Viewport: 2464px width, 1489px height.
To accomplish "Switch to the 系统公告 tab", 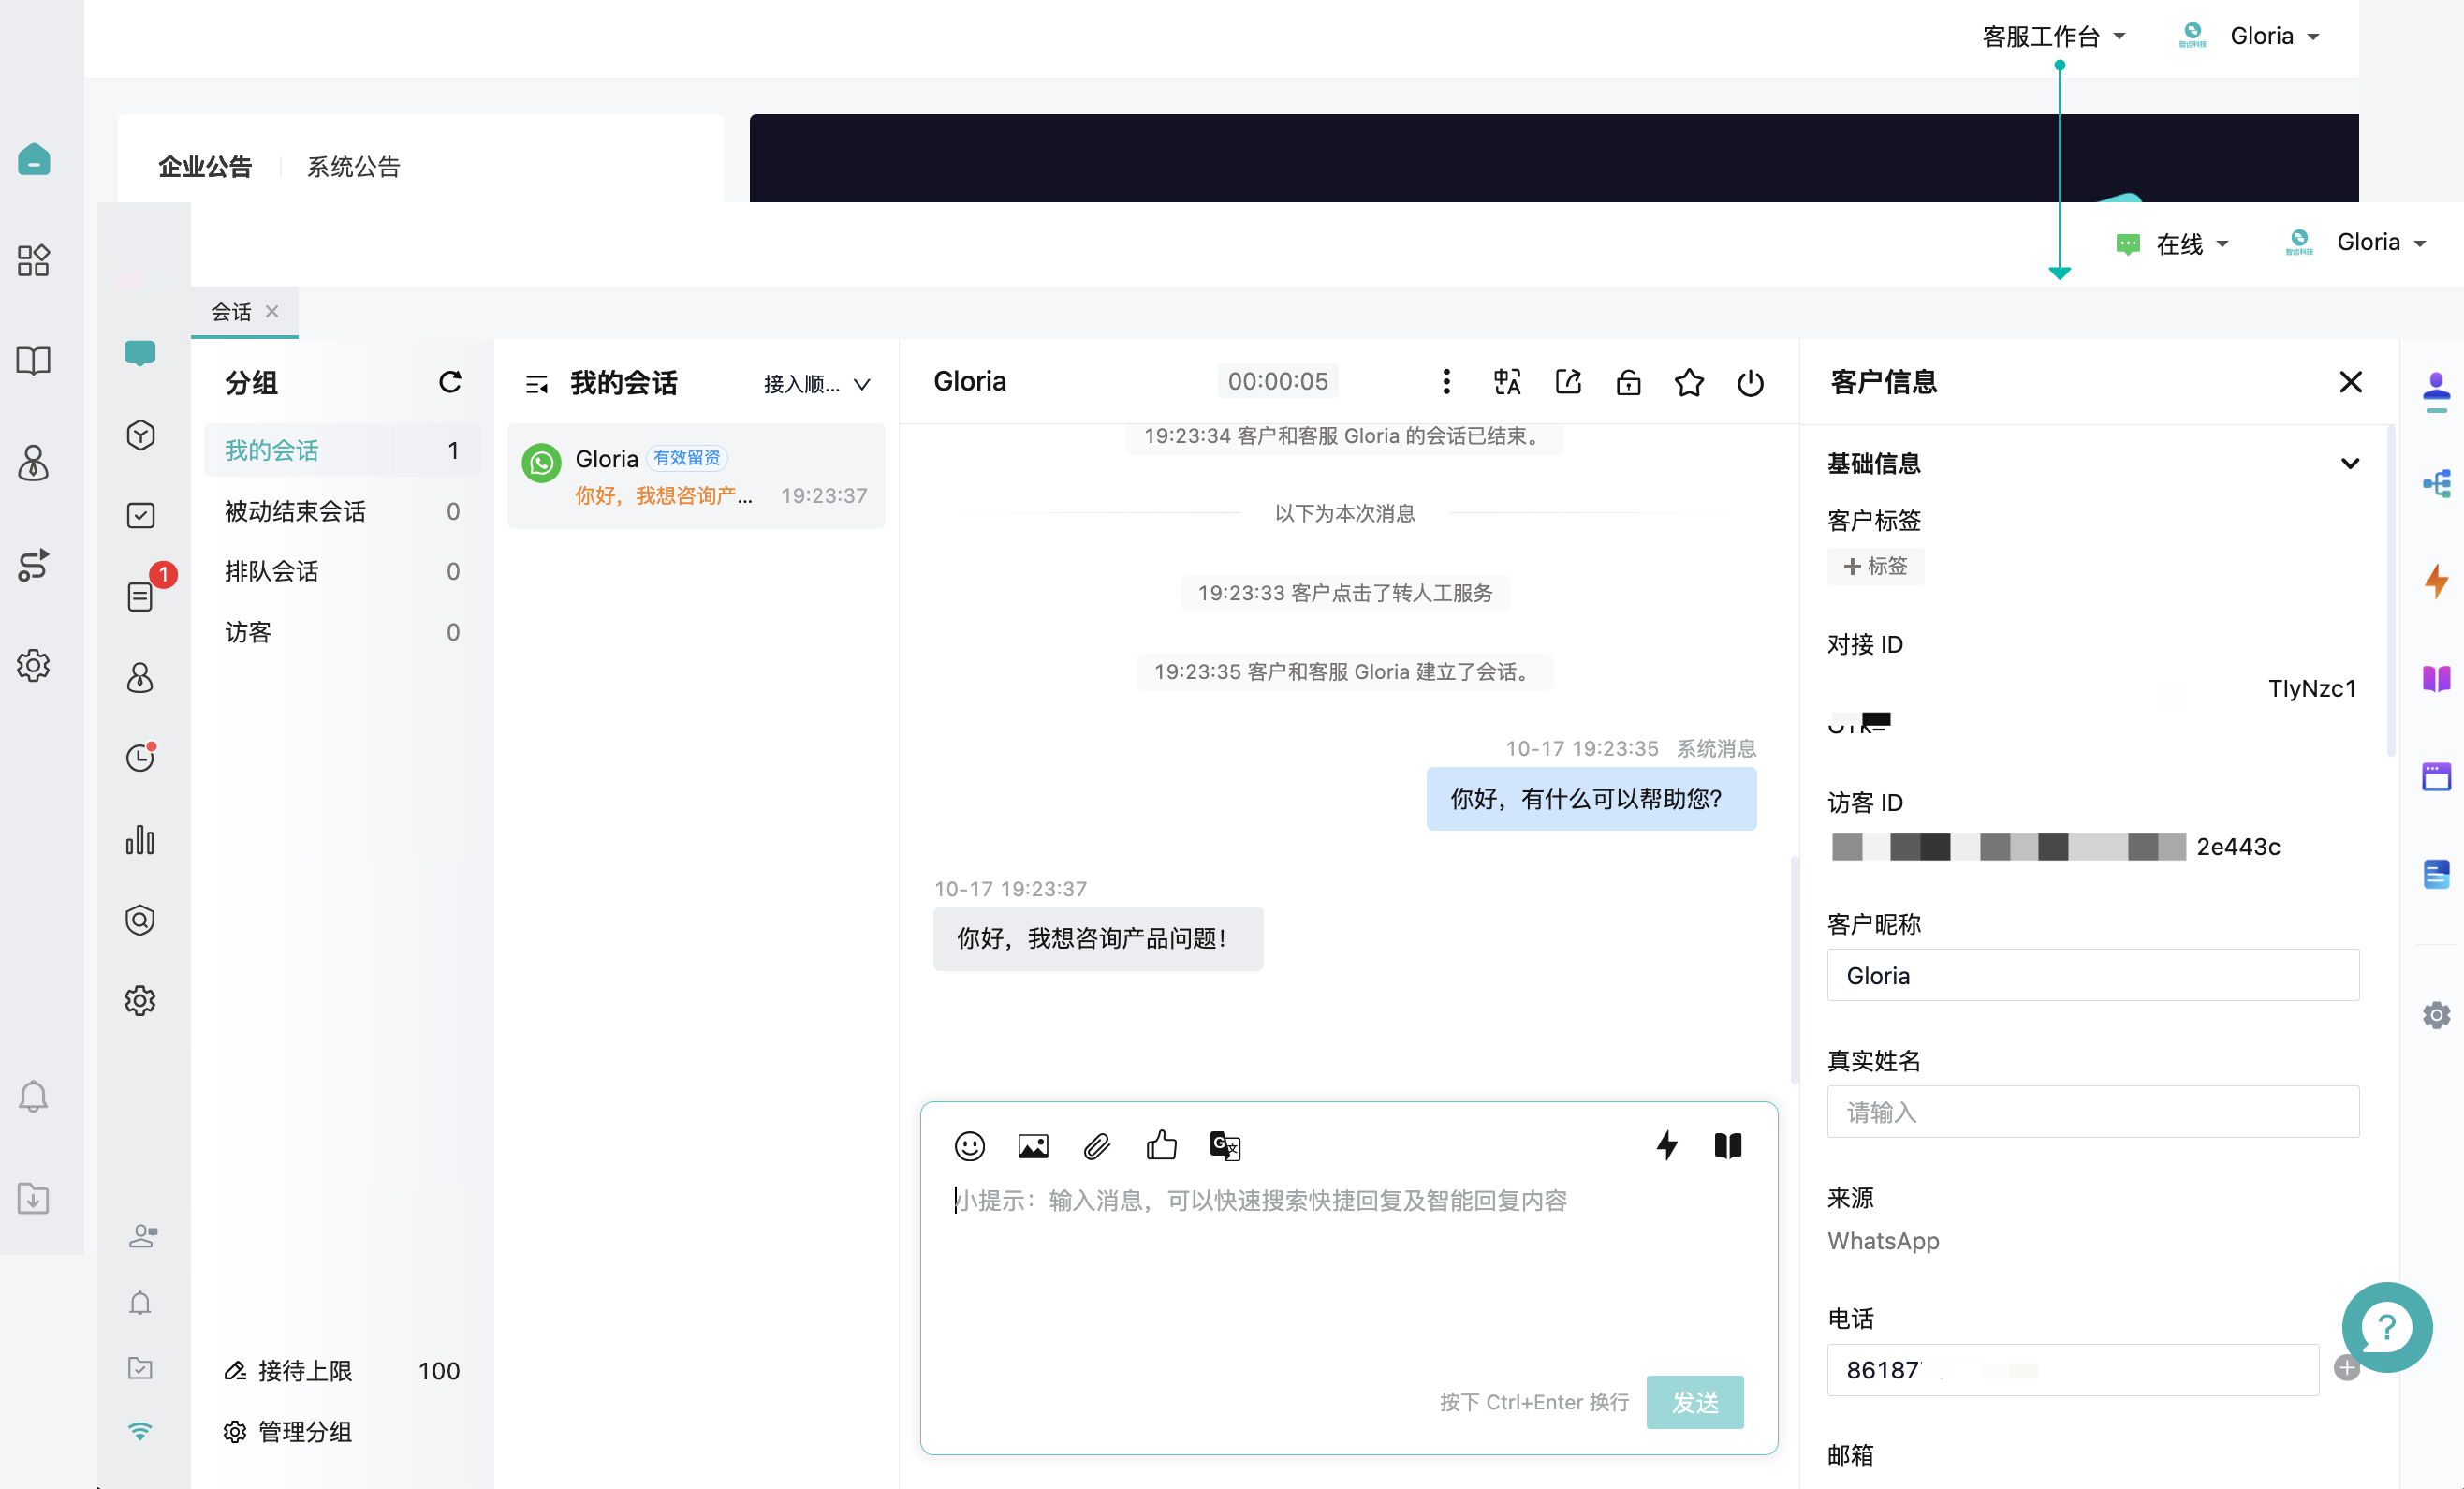I will click(352, 166).
